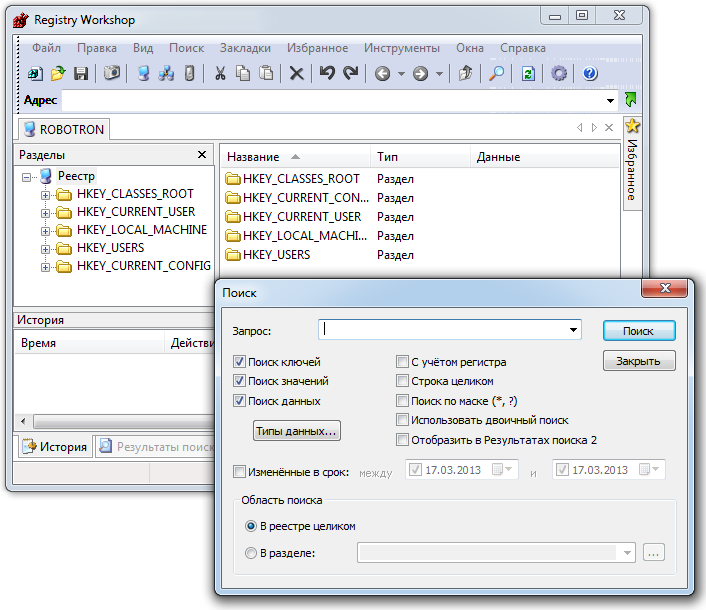
Task: Click the magnifier search toolbar icon
Action: point(496,73)
